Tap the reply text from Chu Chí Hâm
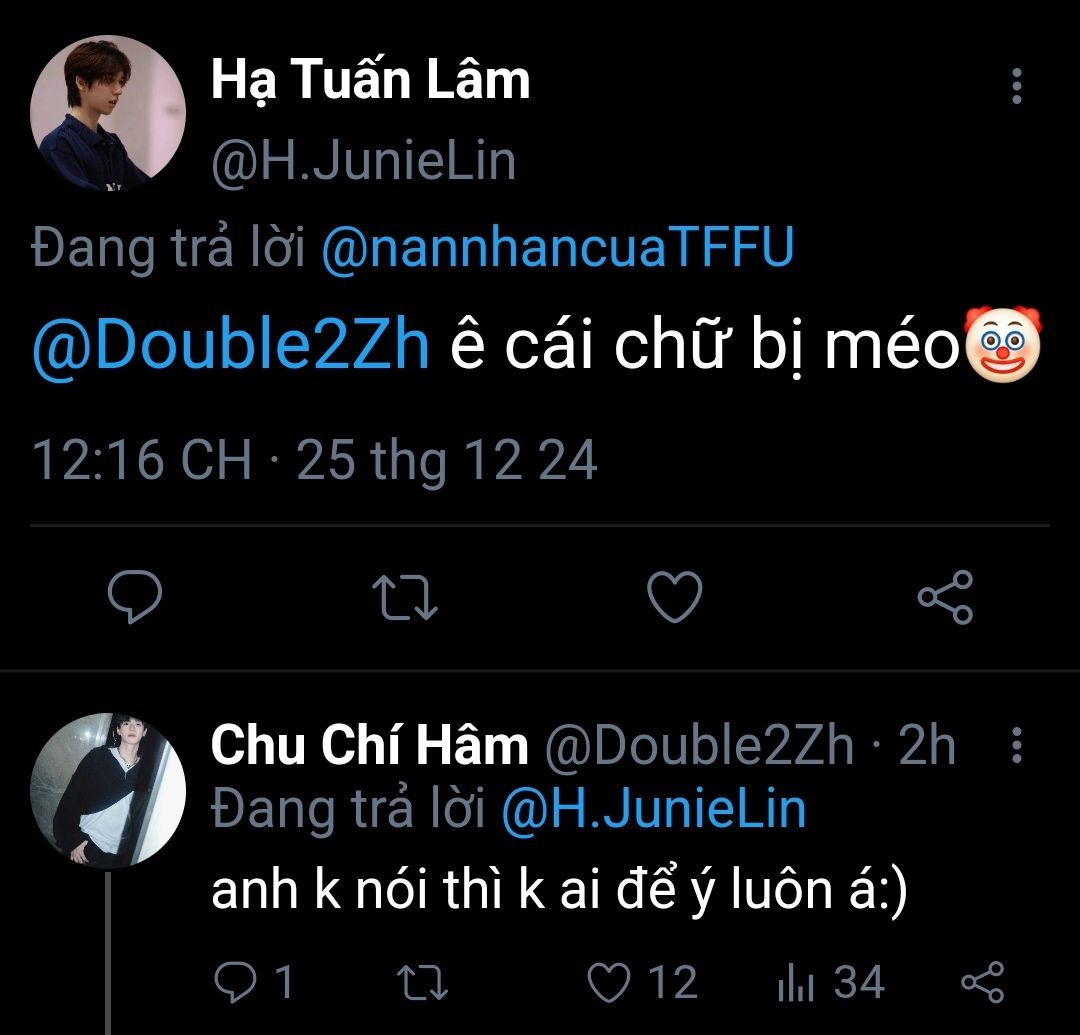 tap(559, 893)
